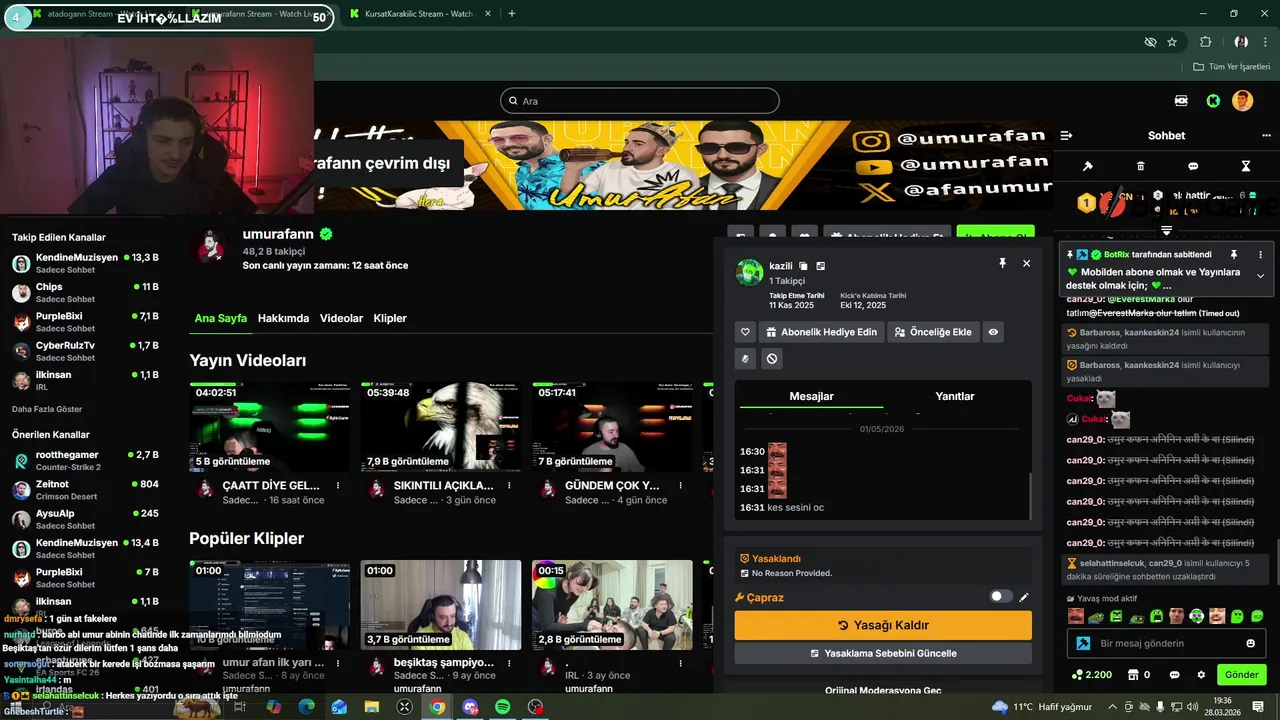Click the copy username icon next to kazili

point(803,266)
